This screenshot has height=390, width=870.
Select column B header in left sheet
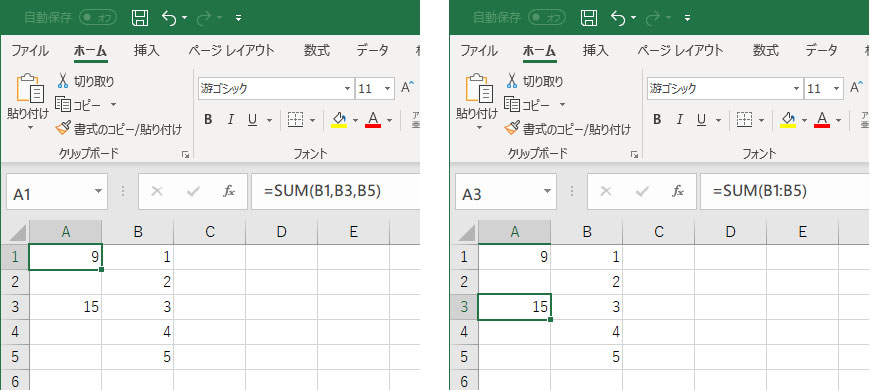click(138, 232)
